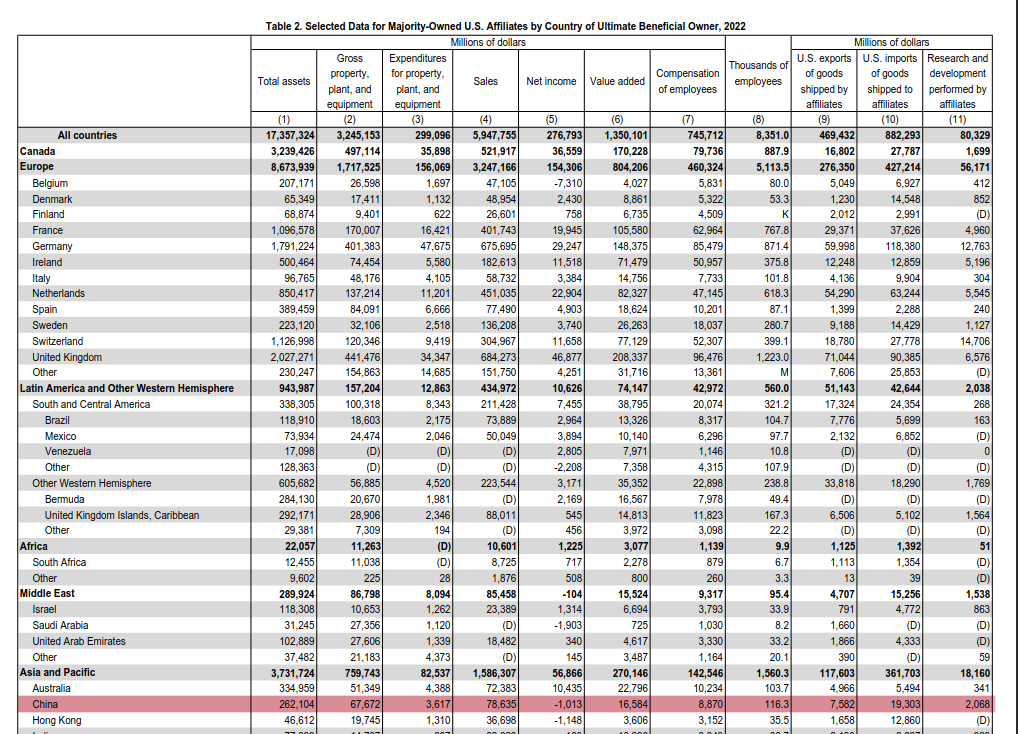This screenshot has height=734, width=1018.
Task: Click 'Latin America and Other Western Hemisphere' label
Action: pos(127,388)
